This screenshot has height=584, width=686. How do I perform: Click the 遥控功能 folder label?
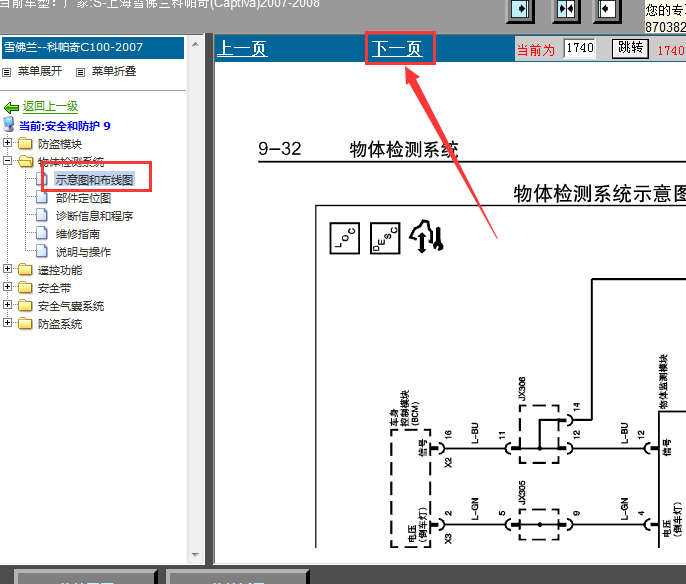point(60,270)
